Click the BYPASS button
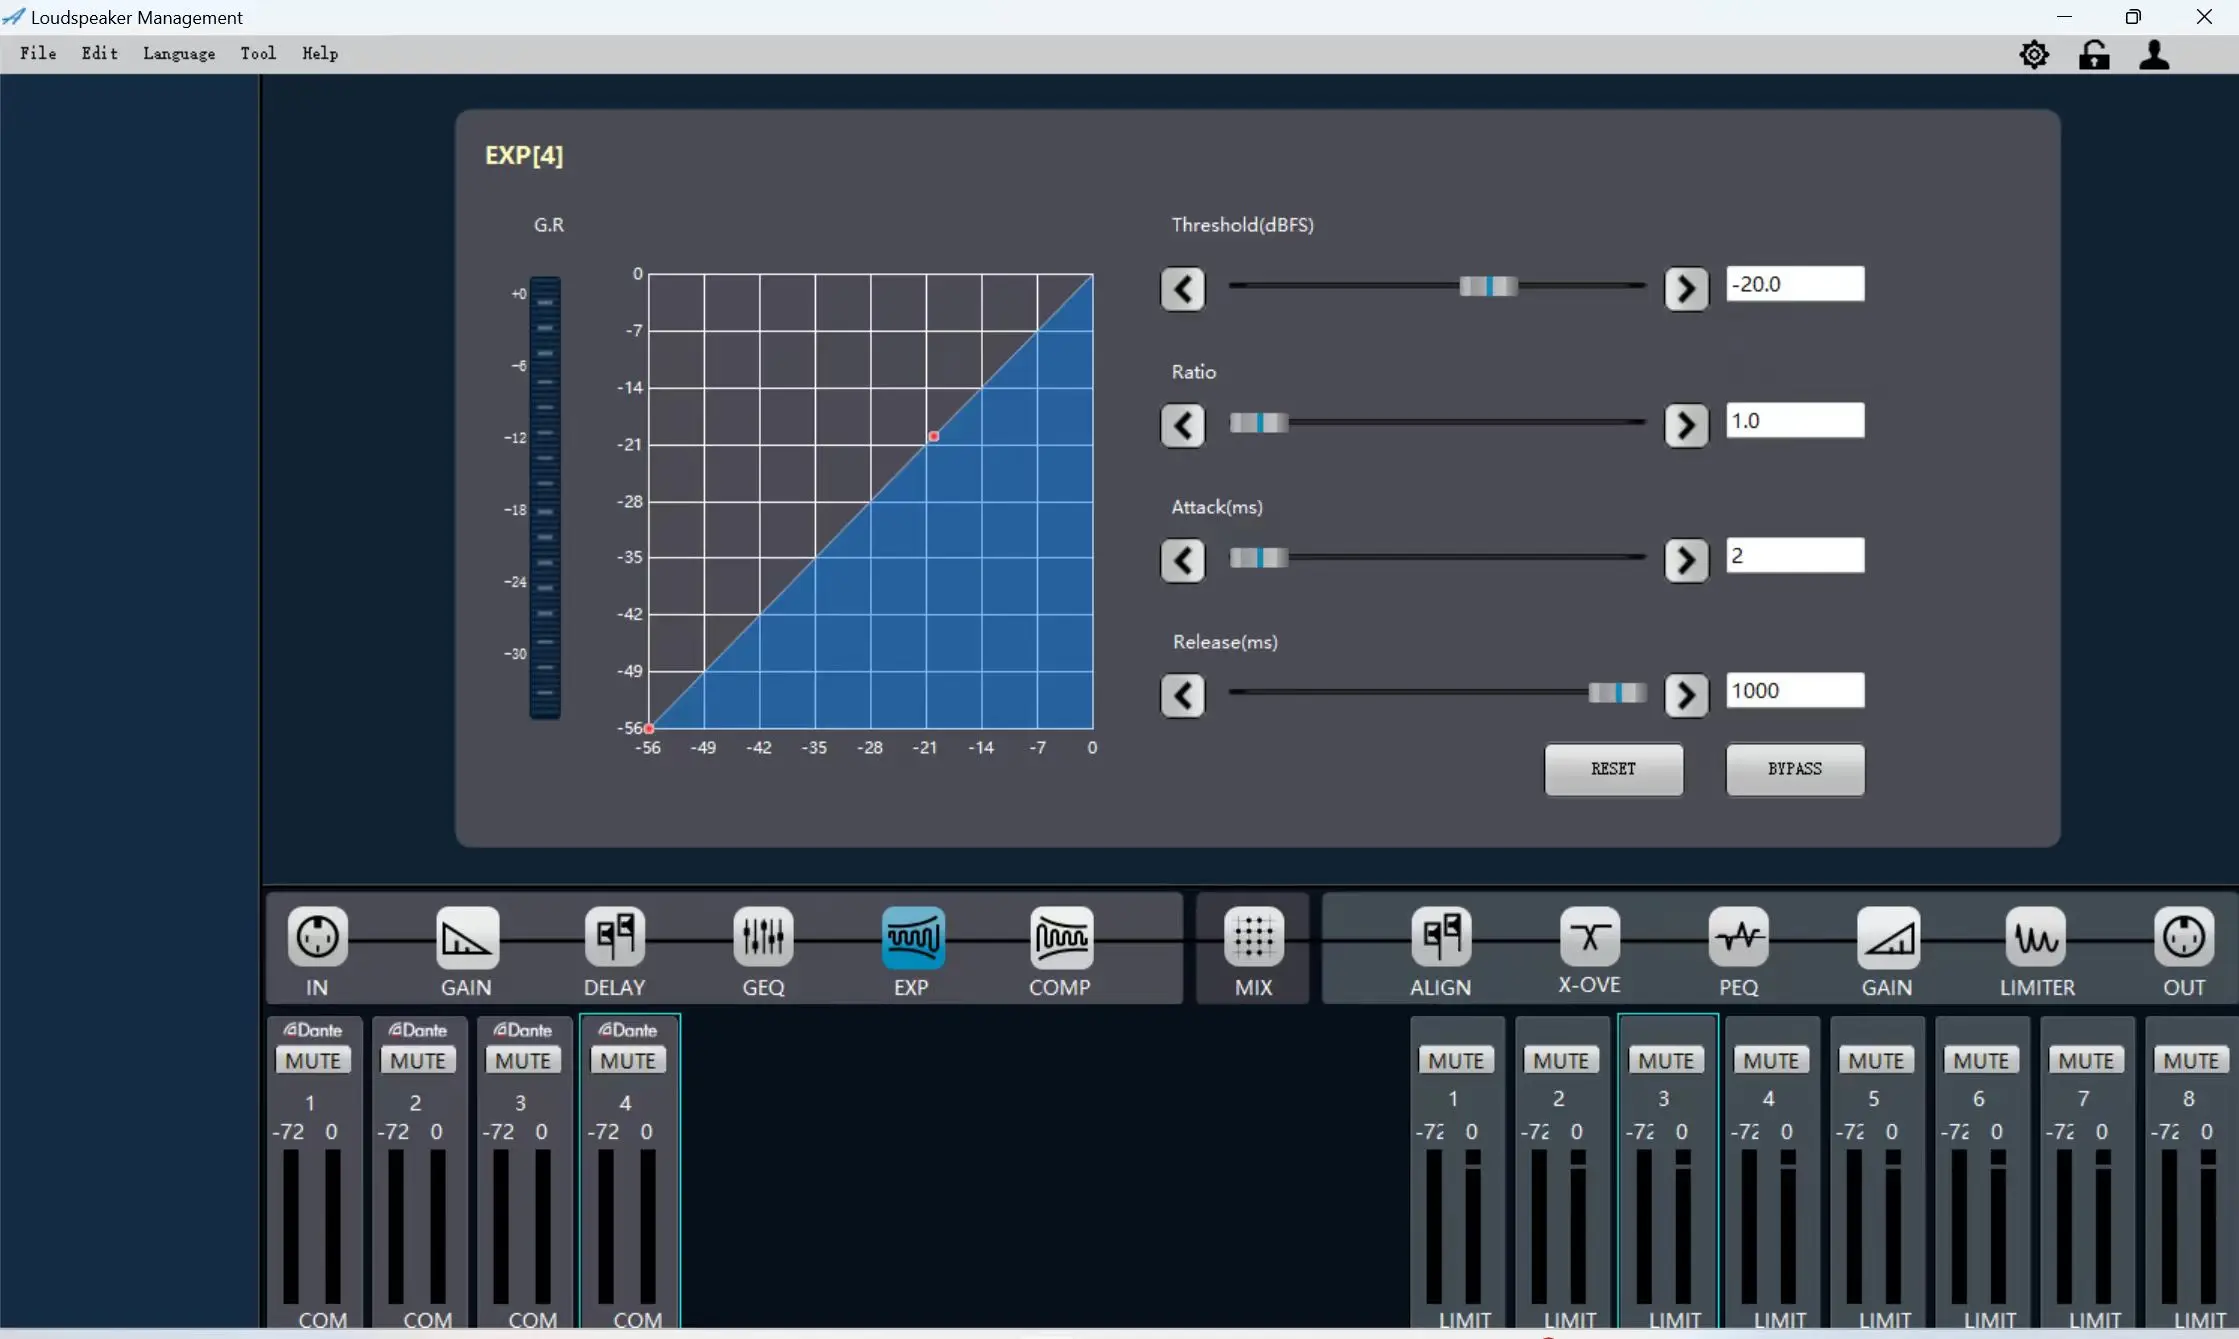The height and width of the screenshot is (1339, 2239). (x=1795, y=769)
